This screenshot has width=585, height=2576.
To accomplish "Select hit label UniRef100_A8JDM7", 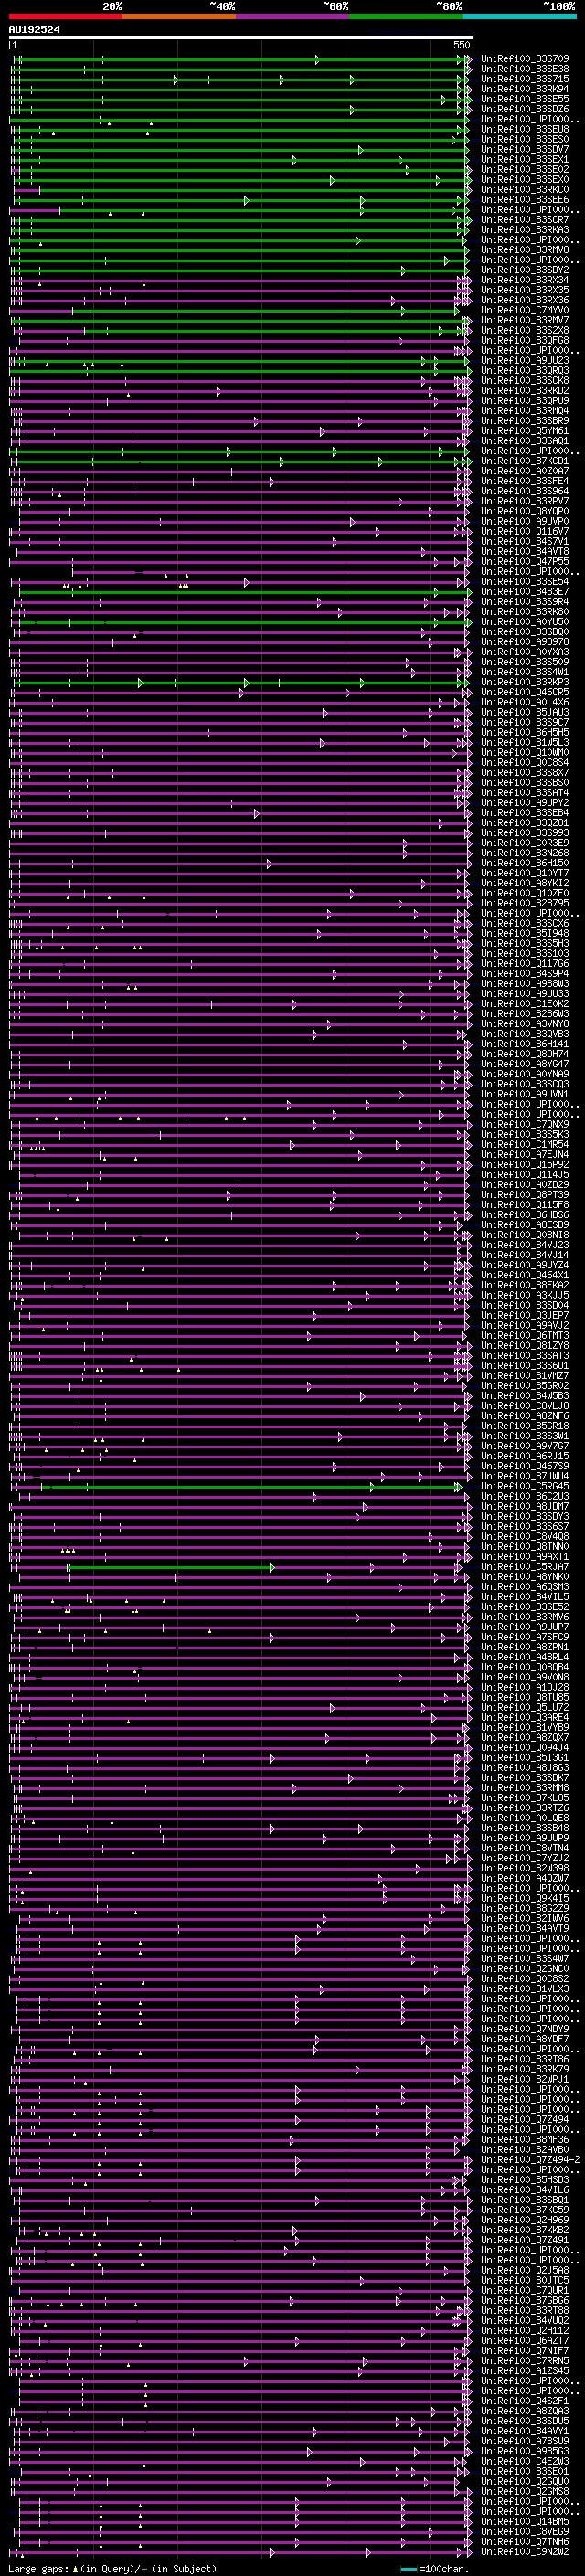I will pos(525,1506).
